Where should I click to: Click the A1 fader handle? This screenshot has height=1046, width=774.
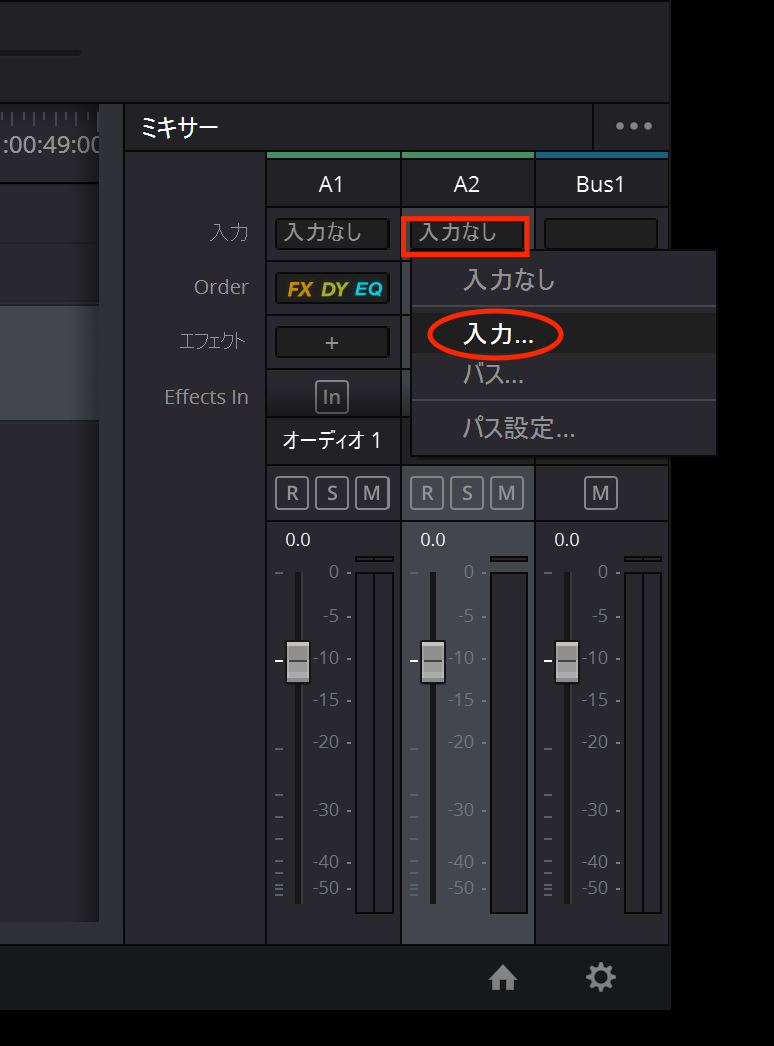(298, 661)
